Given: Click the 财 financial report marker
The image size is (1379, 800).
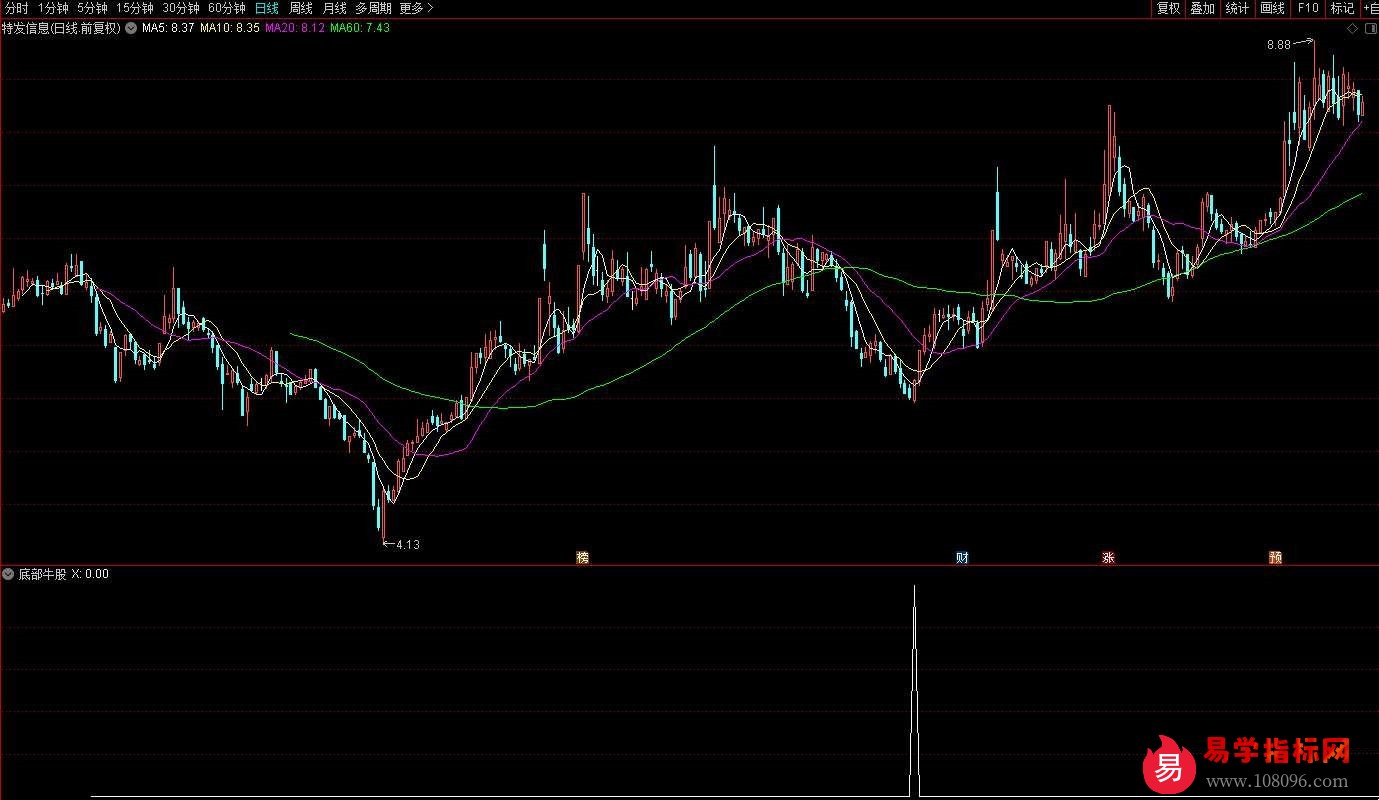Looking at the screenshot, I should [x=962, y=558].
